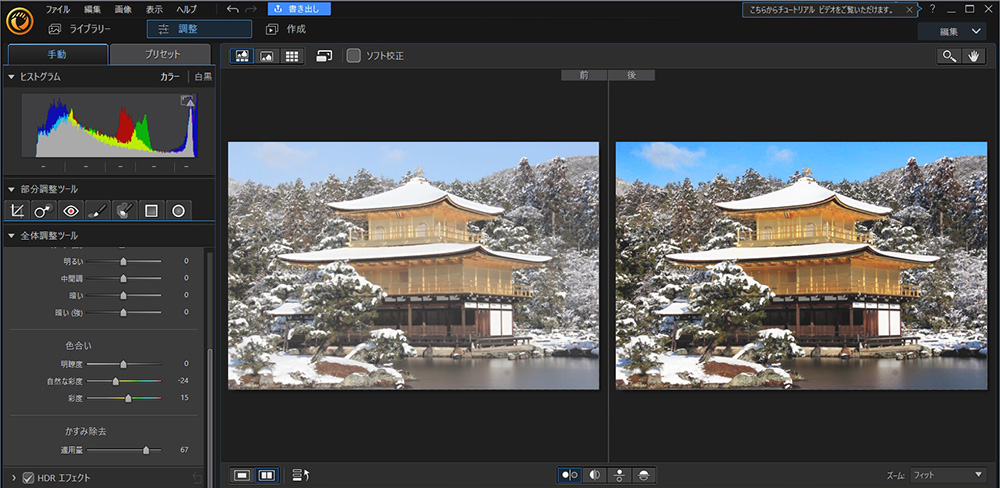Click the before photo preview

point(413,265)
